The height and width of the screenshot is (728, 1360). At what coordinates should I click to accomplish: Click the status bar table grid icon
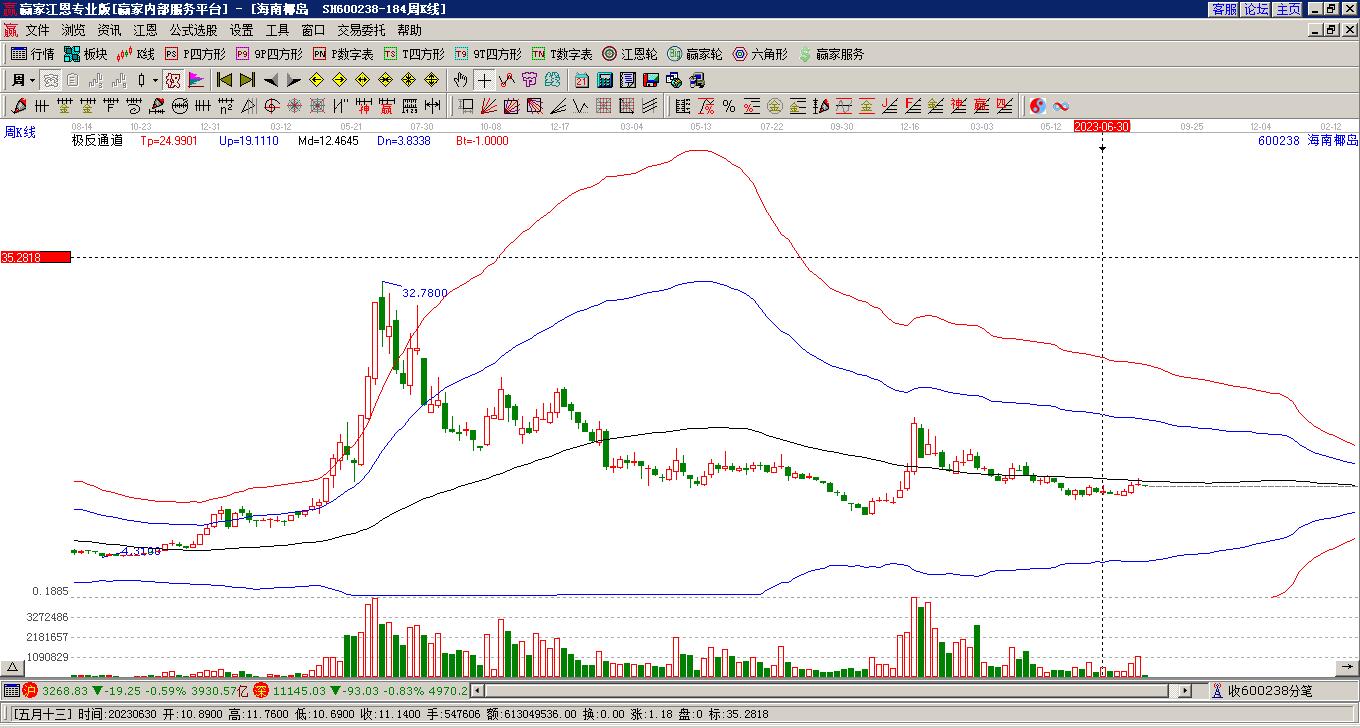point(11,690)
